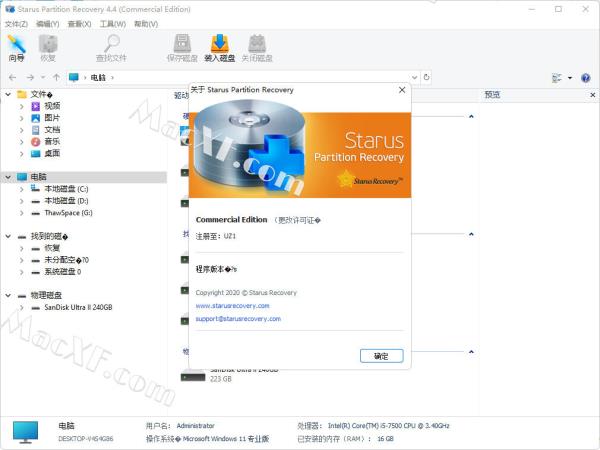Image resolution: width=600 pixels, height=450 pixels.
Task: Select 本地磁盘 (D:) in the tree
Action: click(66, 201)
